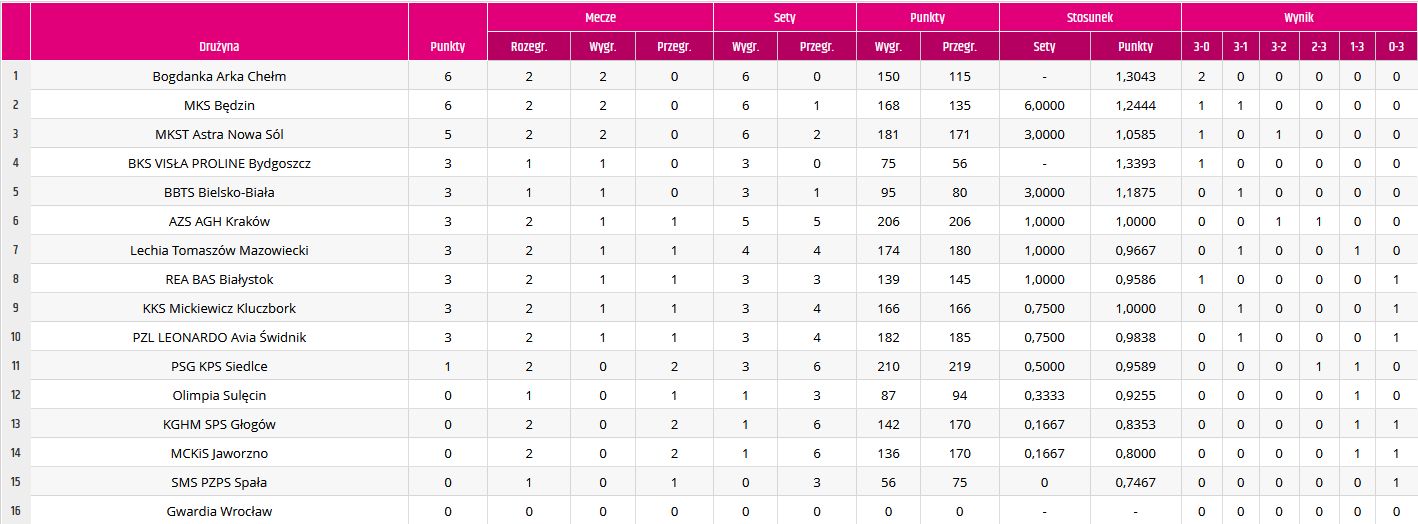Click the REA BAS Białystok team name

(219, 279)
